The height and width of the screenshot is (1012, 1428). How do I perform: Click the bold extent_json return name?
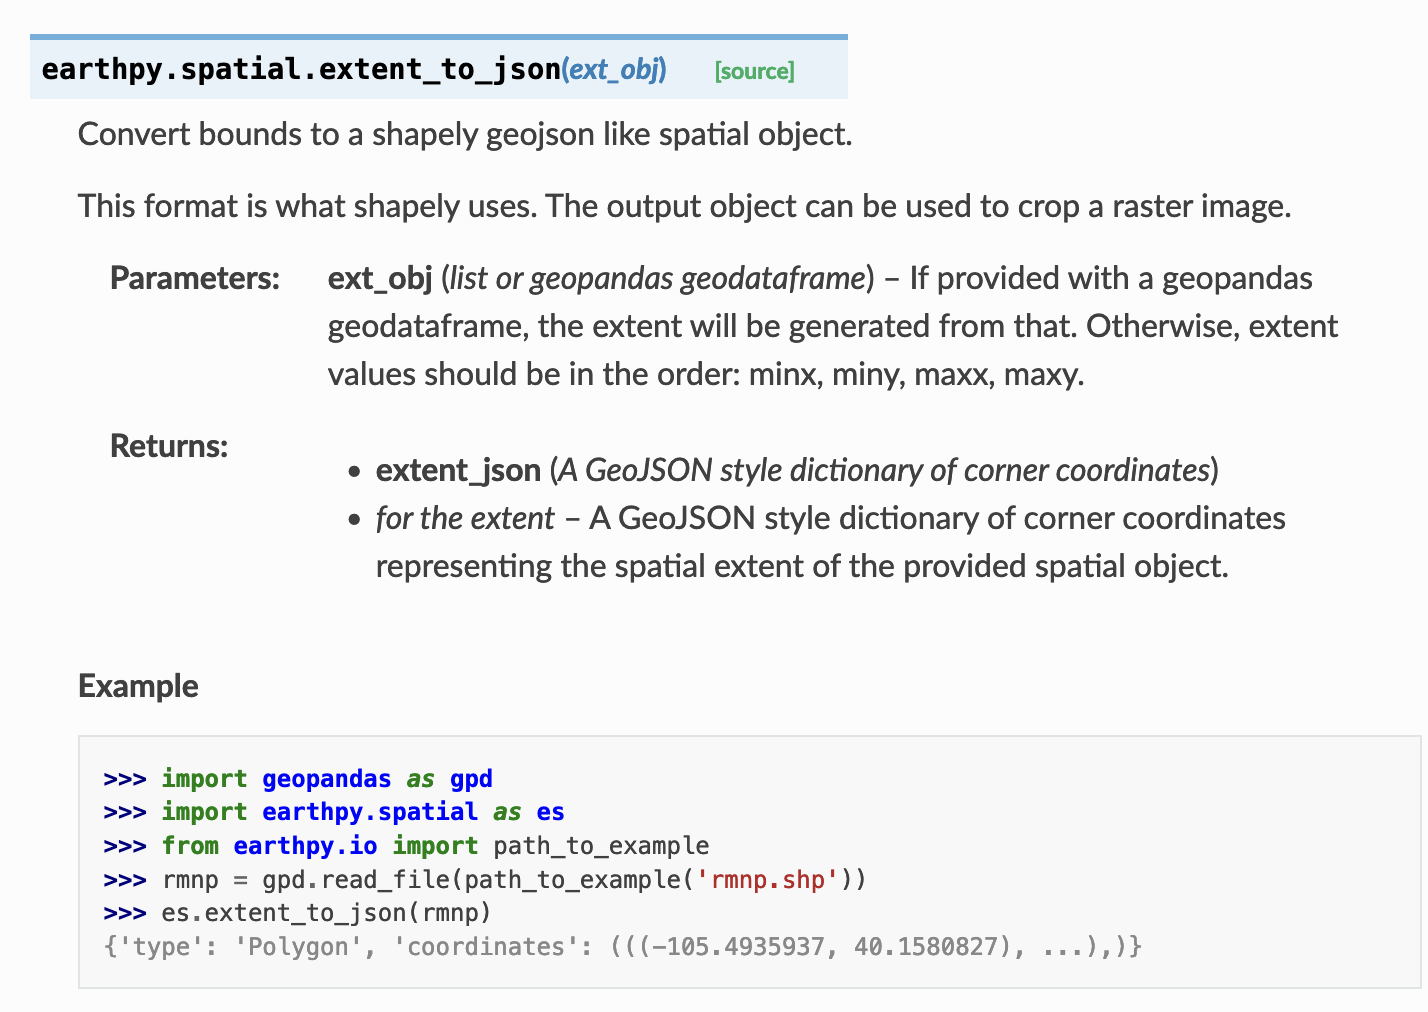coord(458,470)
